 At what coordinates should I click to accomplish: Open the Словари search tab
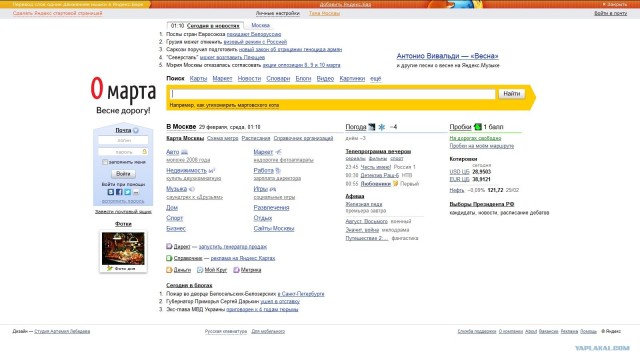[x=278, y=78]
